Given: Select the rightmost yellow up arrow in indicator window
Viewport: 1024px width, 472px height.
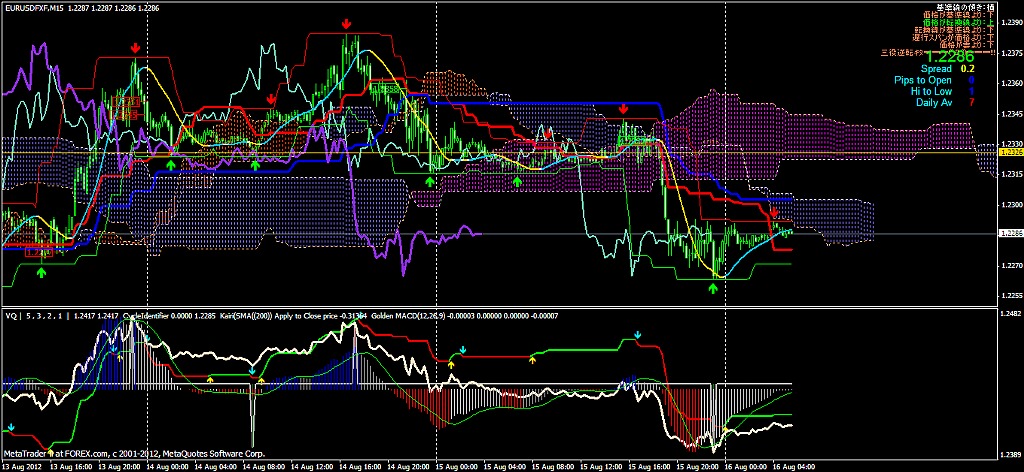Looking at the screenshot, I should (x=725, y=428).
